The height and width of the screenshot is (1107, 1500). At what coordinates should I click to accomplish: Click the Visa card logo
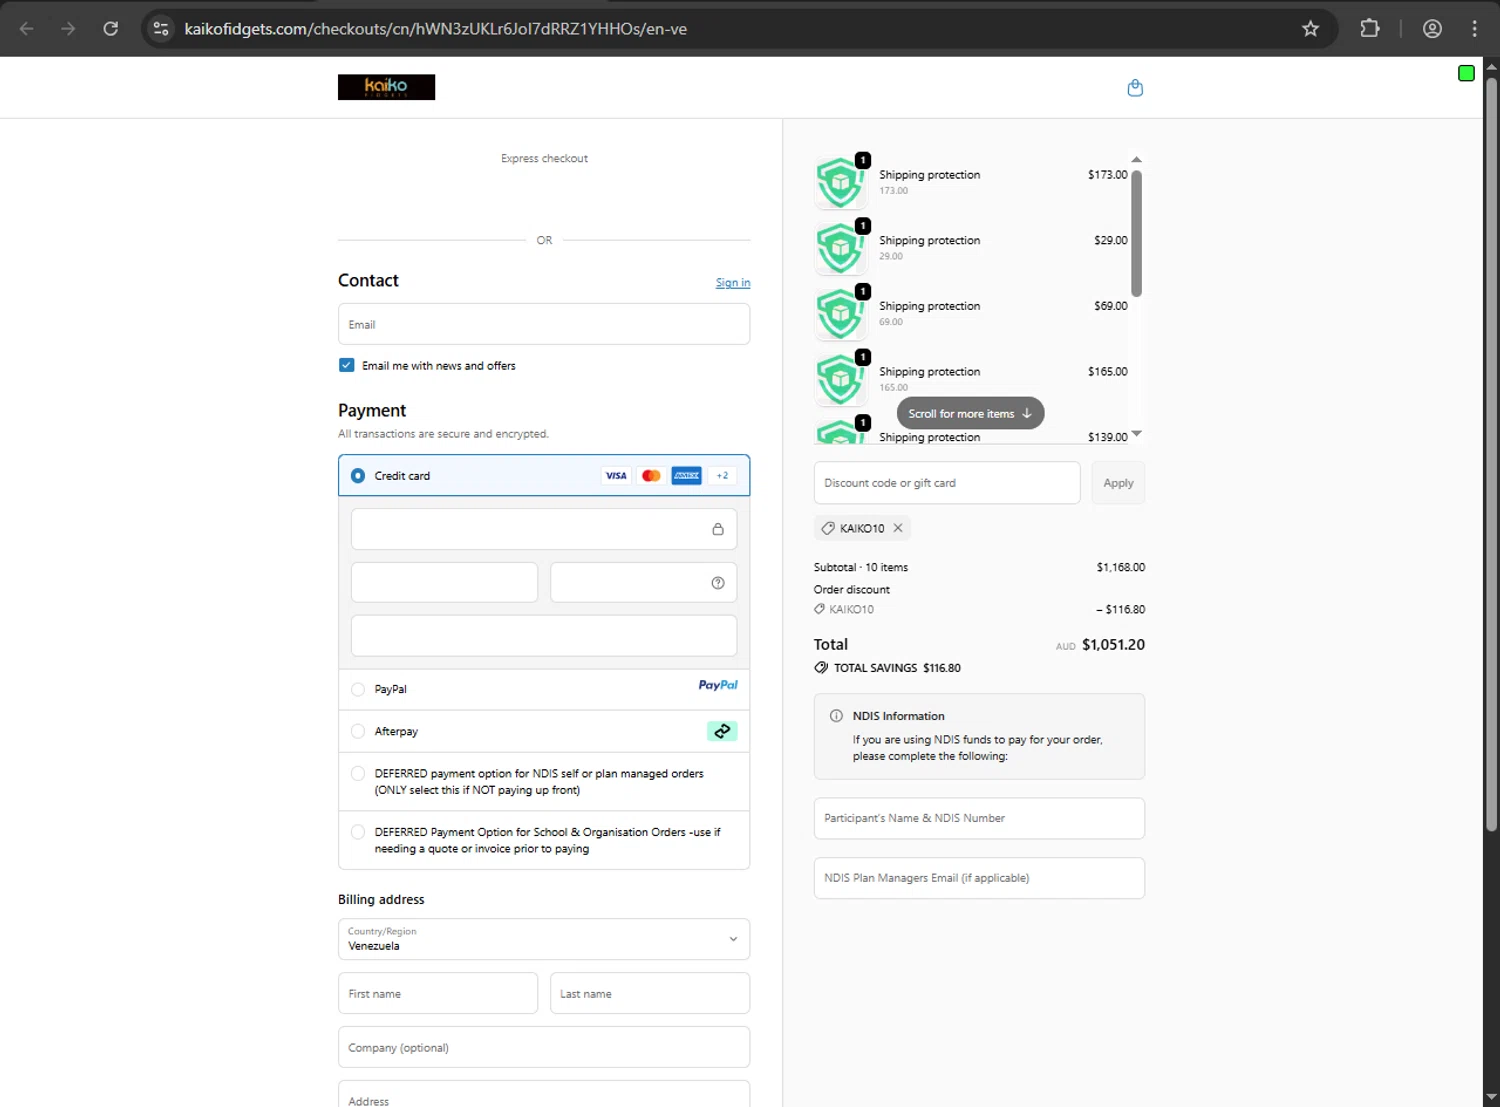tap(616, 476)
